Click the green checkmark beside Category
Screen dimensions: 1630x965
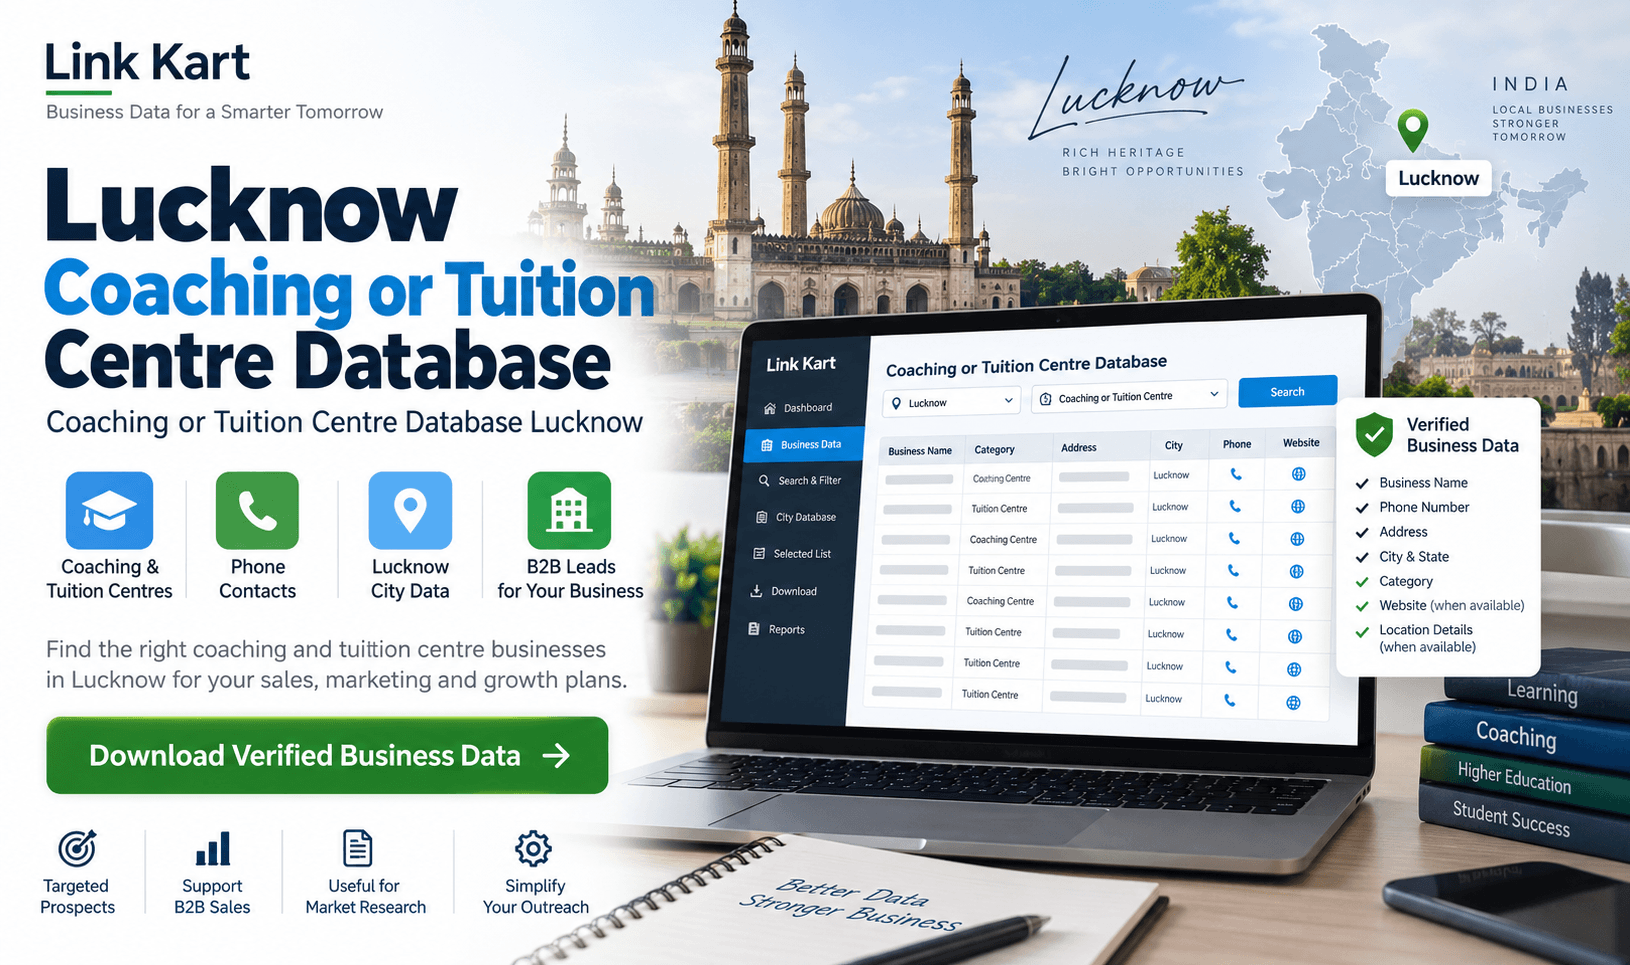point(1361,582)
